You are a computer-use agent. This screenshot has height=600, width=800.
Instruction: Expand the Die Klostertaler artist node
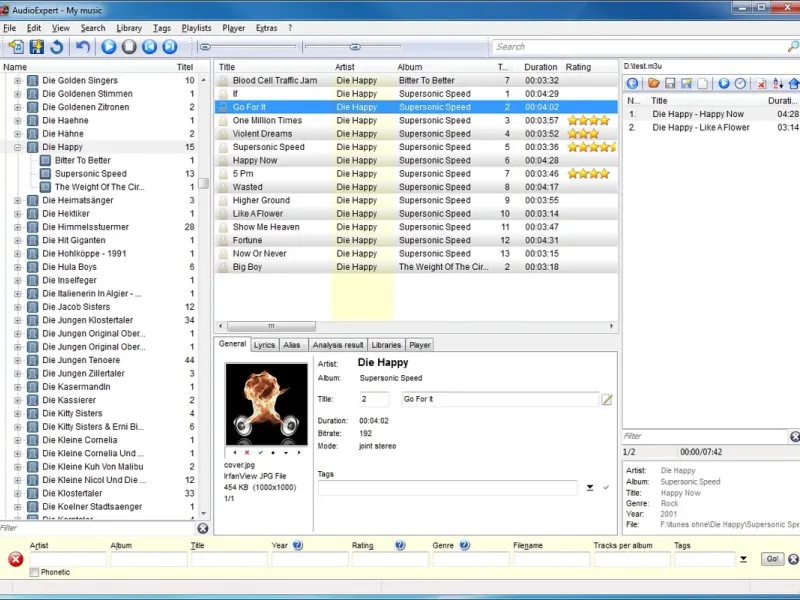[18, 493]
